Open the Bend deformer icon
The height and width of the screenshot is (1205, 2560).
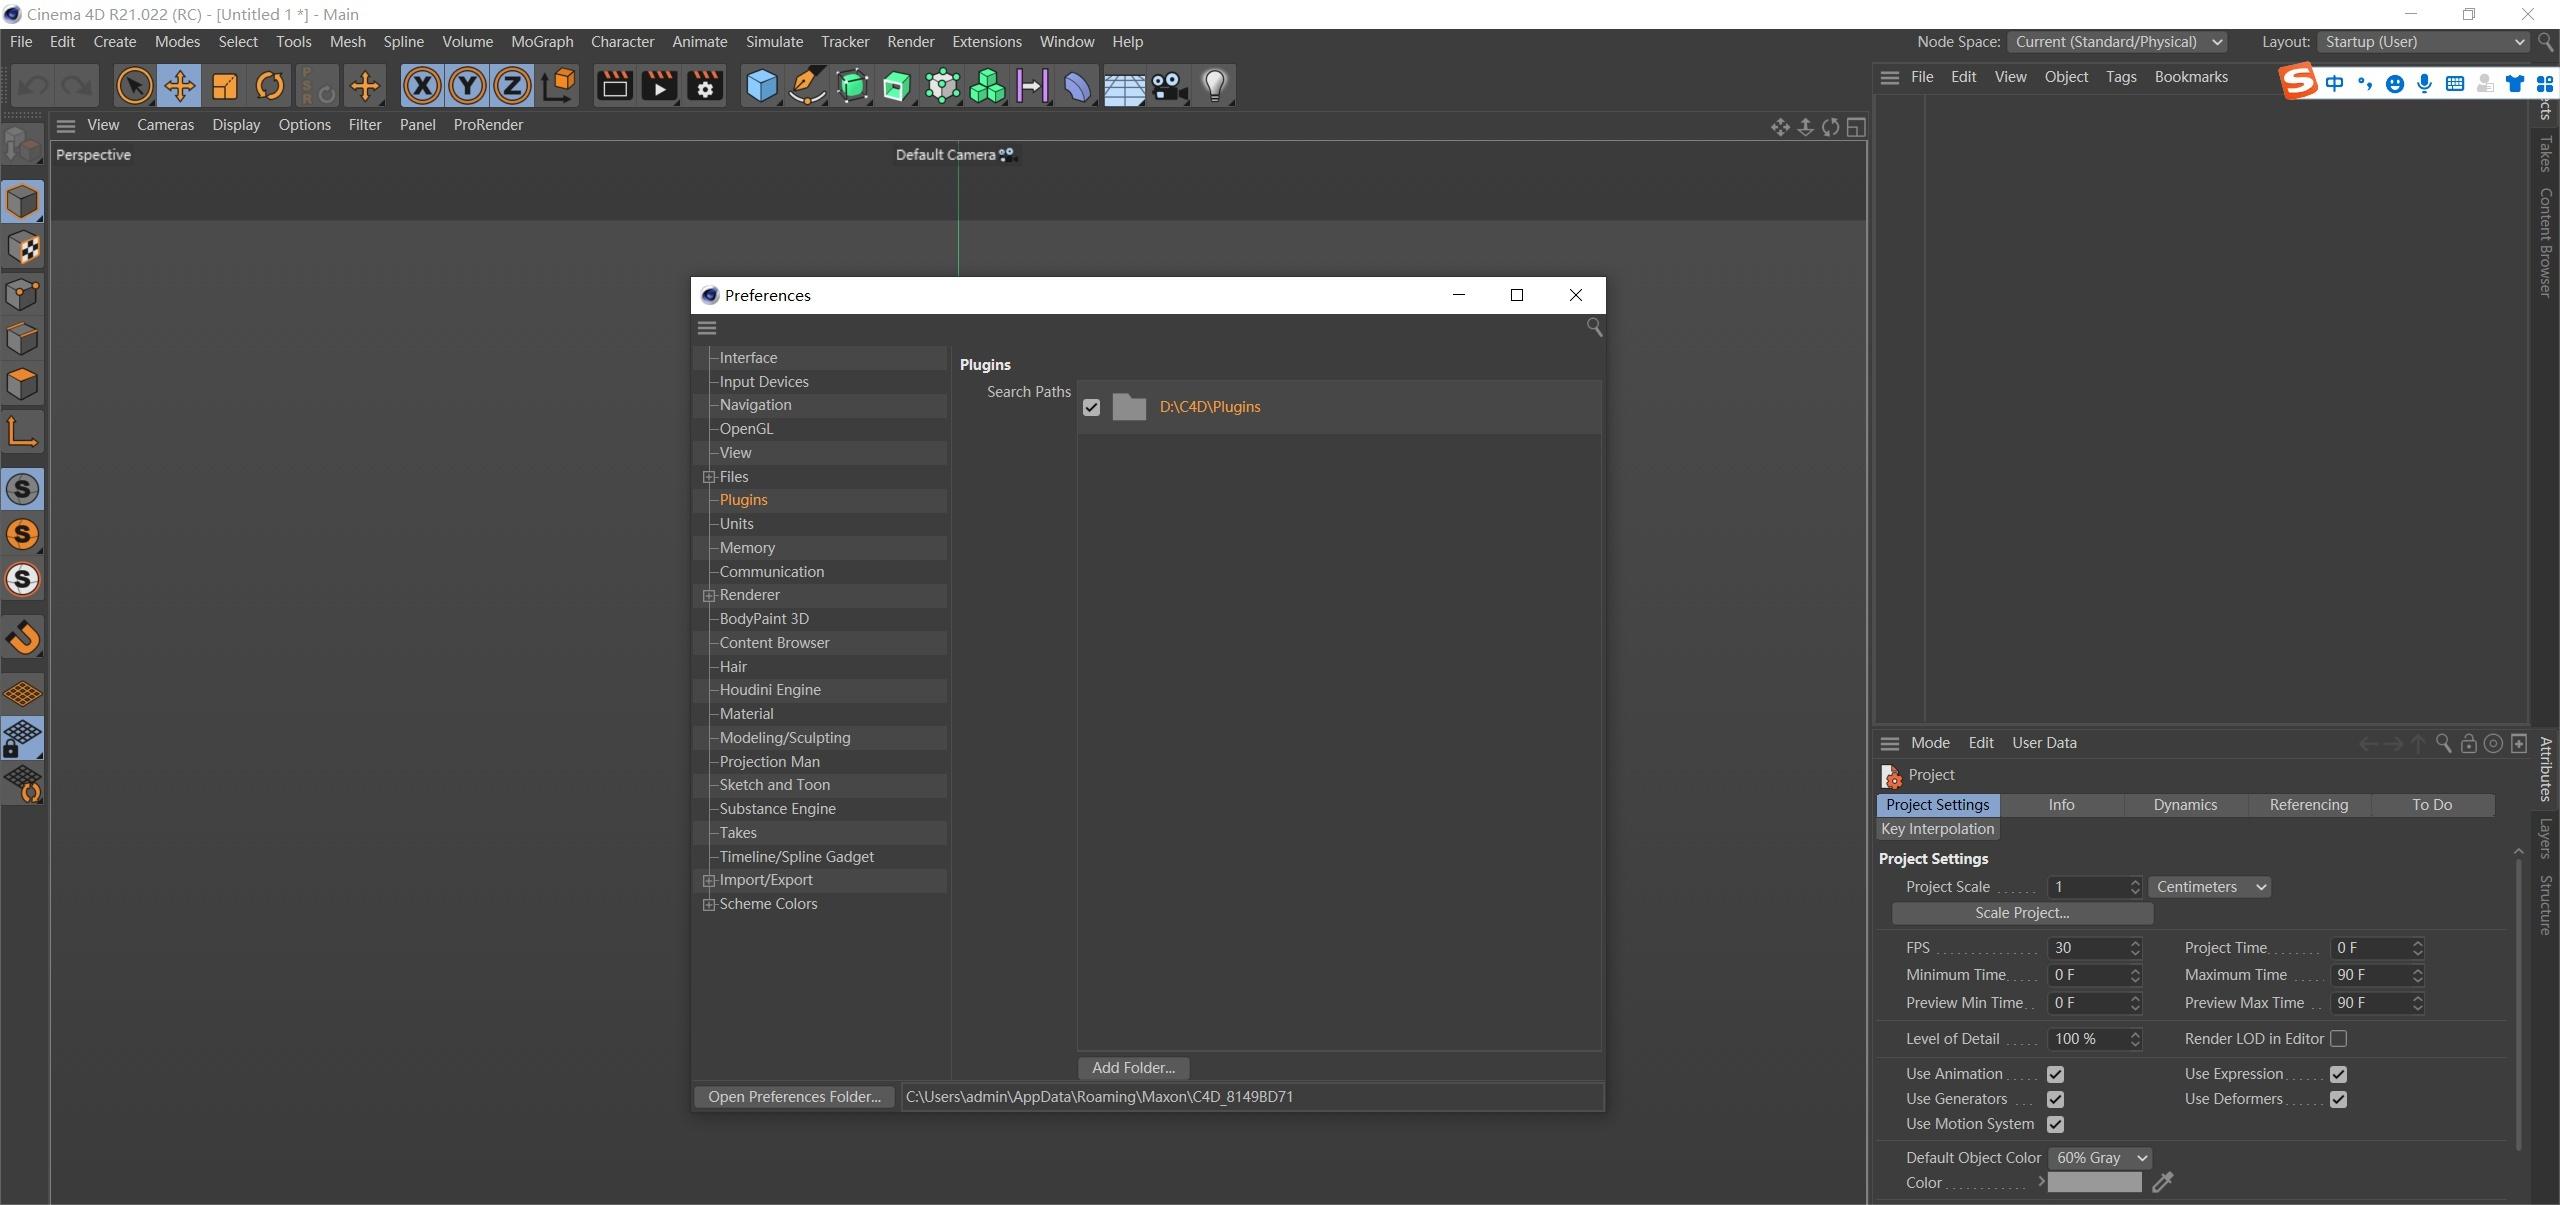pos(1077,86)
